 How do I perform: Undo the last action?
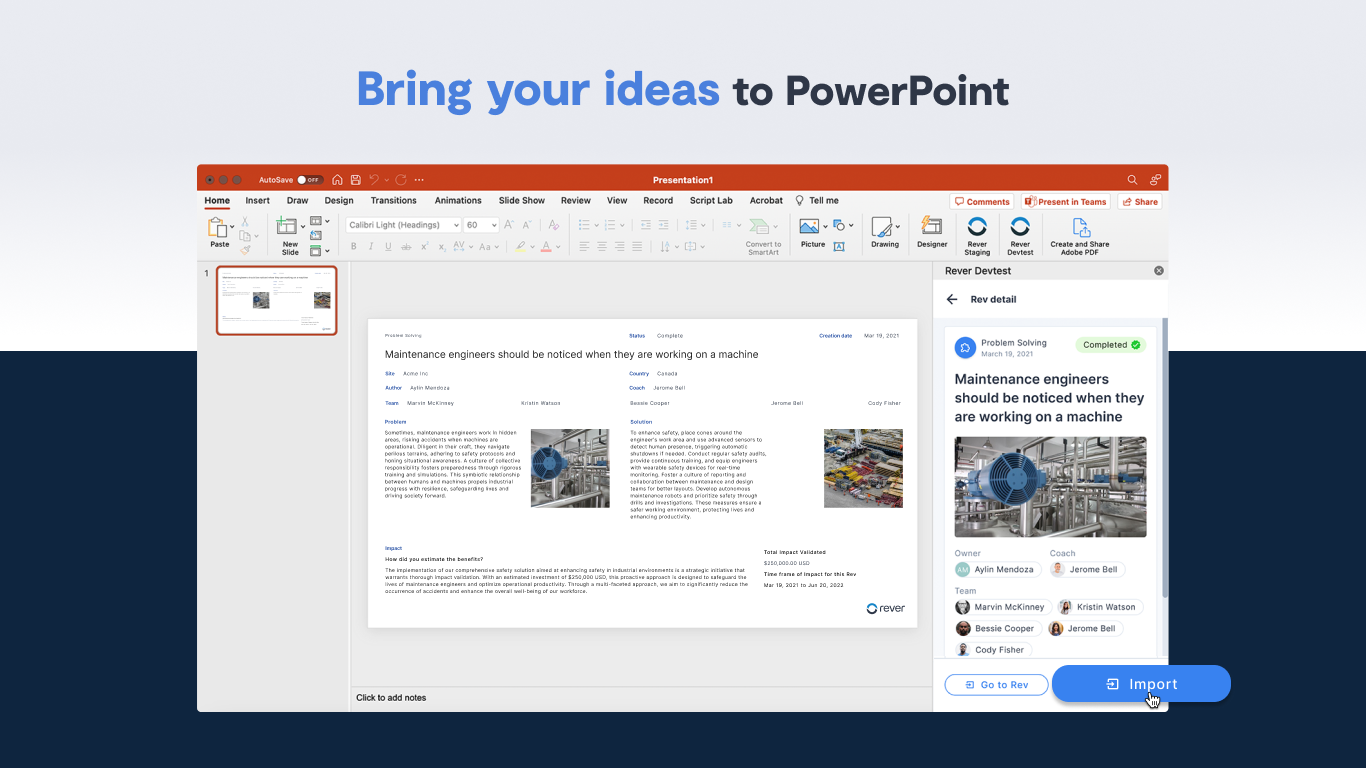tap(374, 180)
